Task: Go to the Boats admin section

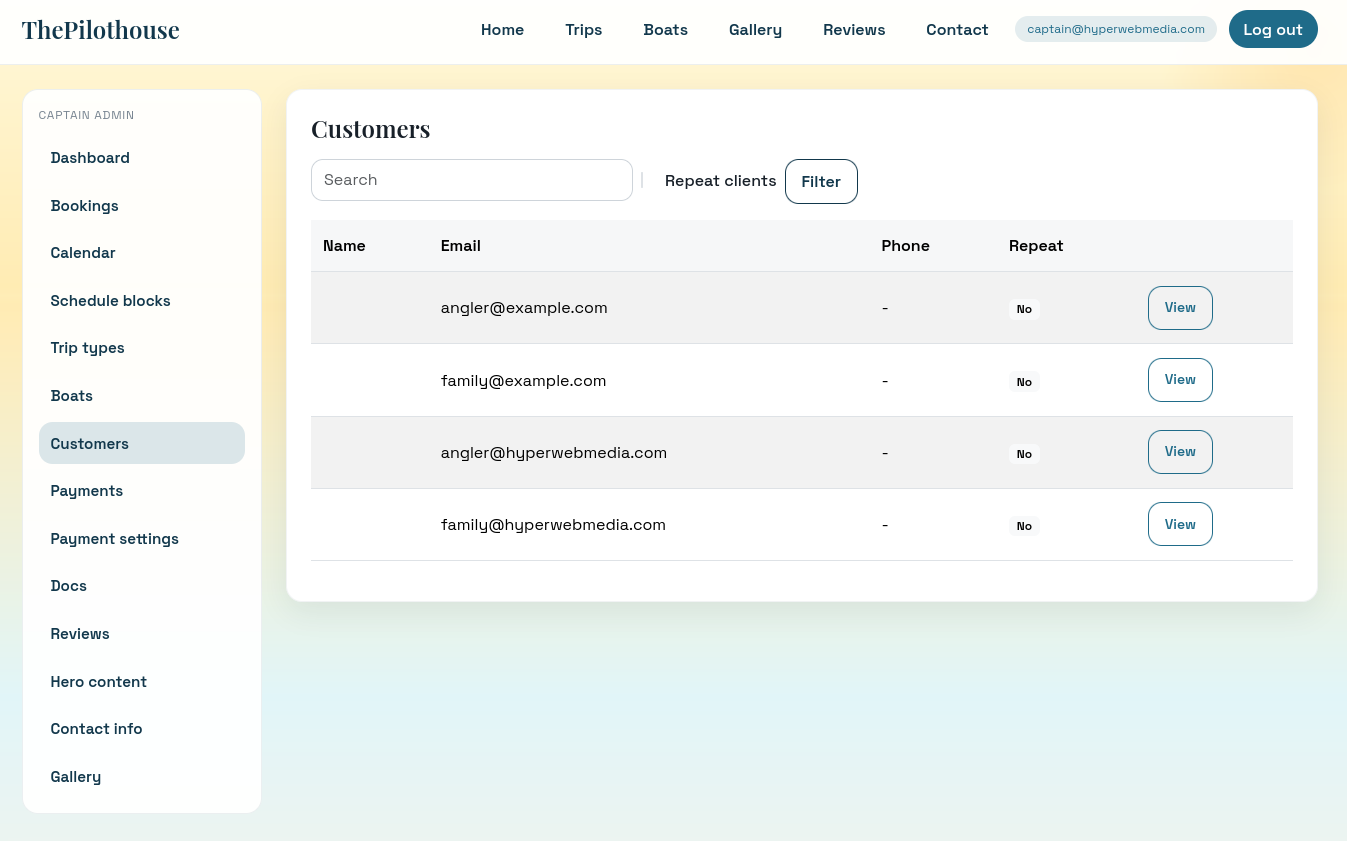Action: [x=71, y=396]
